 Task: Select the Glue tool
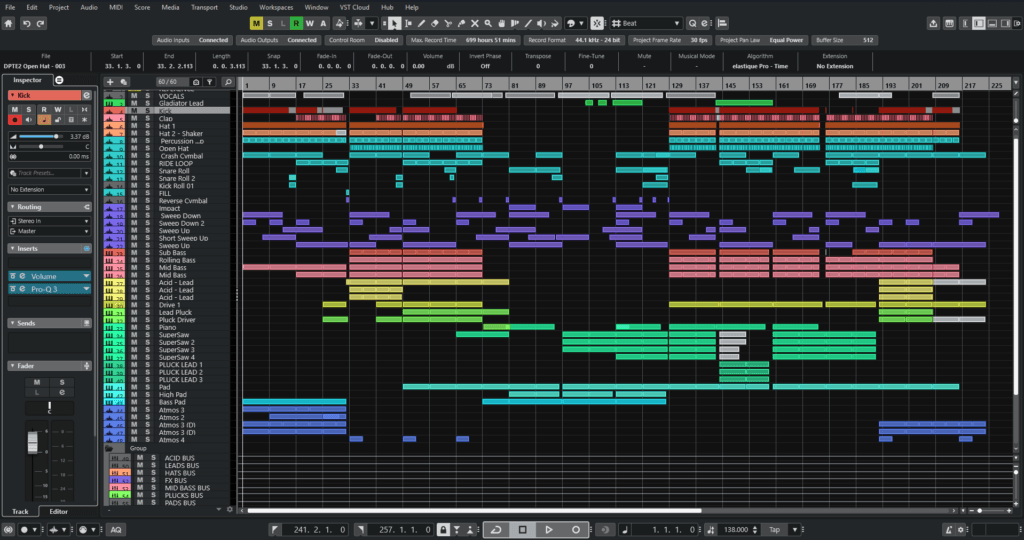pos(461,24)
